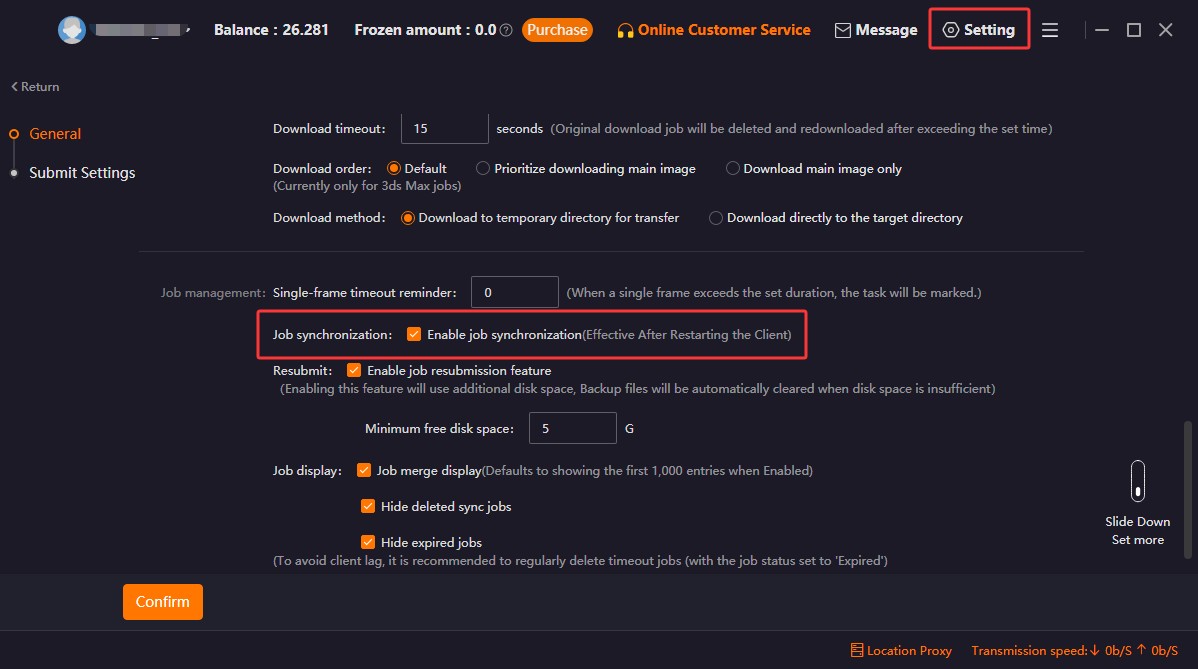Switch to the Submit Settings tab

(x=83, y=172)
